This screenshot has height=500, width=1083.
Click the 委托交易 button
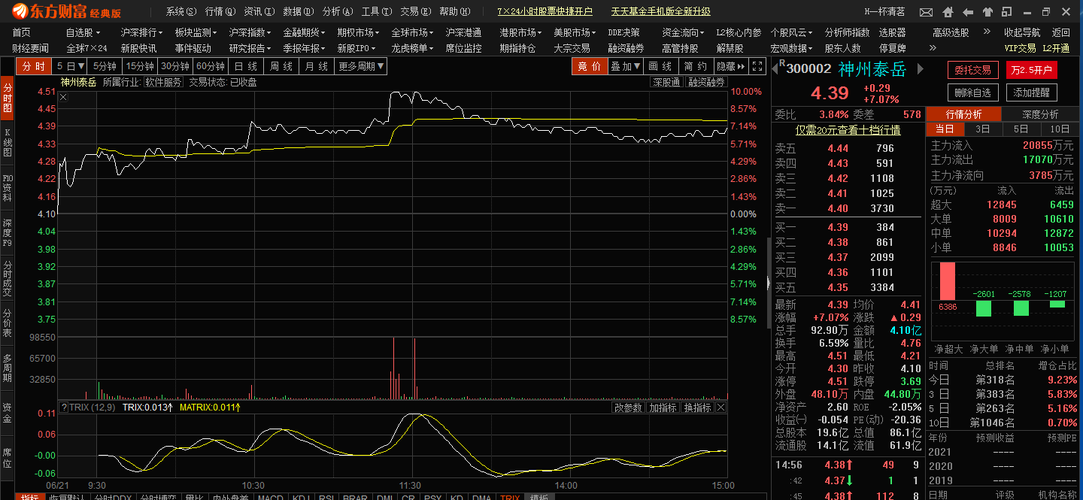(x=972, y=70)
